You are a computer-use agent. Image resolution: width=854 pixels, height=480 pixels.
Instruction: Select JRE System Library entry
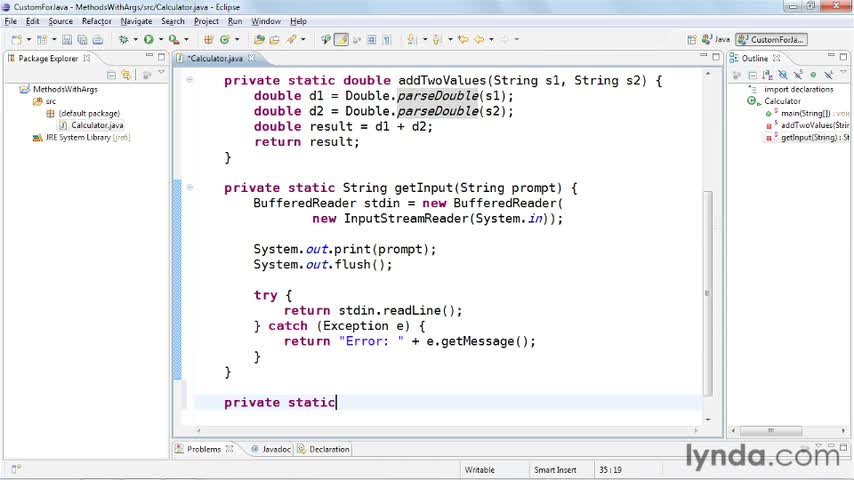[82, 138]
